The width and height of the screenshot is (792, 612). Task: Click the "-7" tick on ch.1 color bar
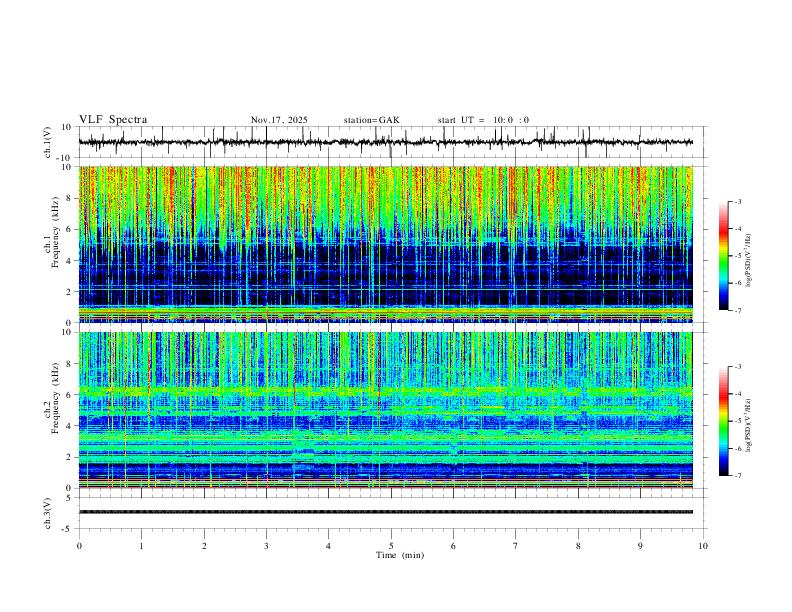pyautogui.click(x=737, y=310)
